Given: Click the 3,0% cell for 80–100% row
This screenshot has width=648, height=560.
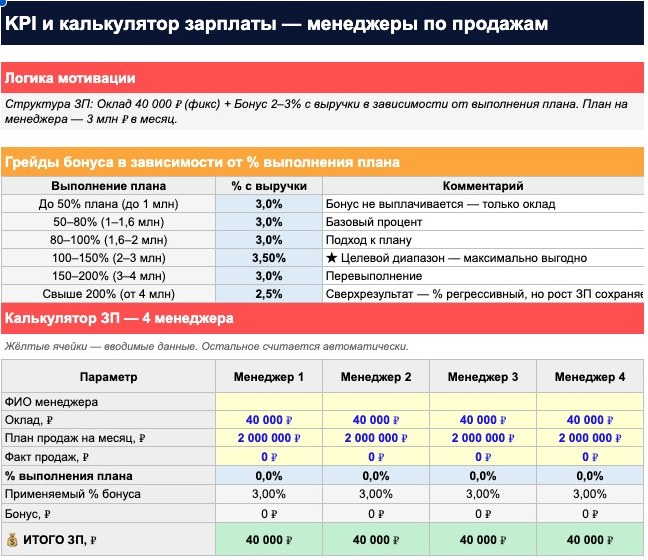Looking at the screenshot, I should point(269,240).
